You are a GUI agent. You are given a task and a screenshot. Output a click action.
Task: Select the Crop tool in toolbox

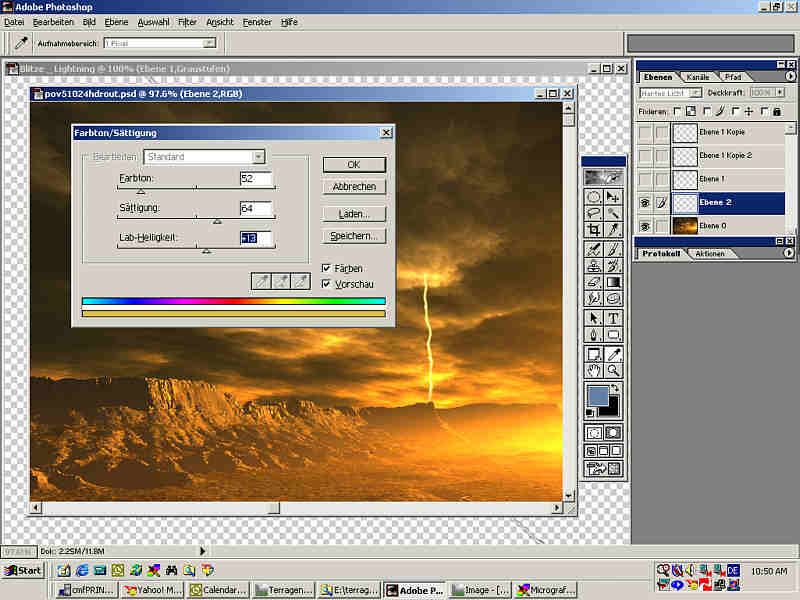[x=594, y=230]
